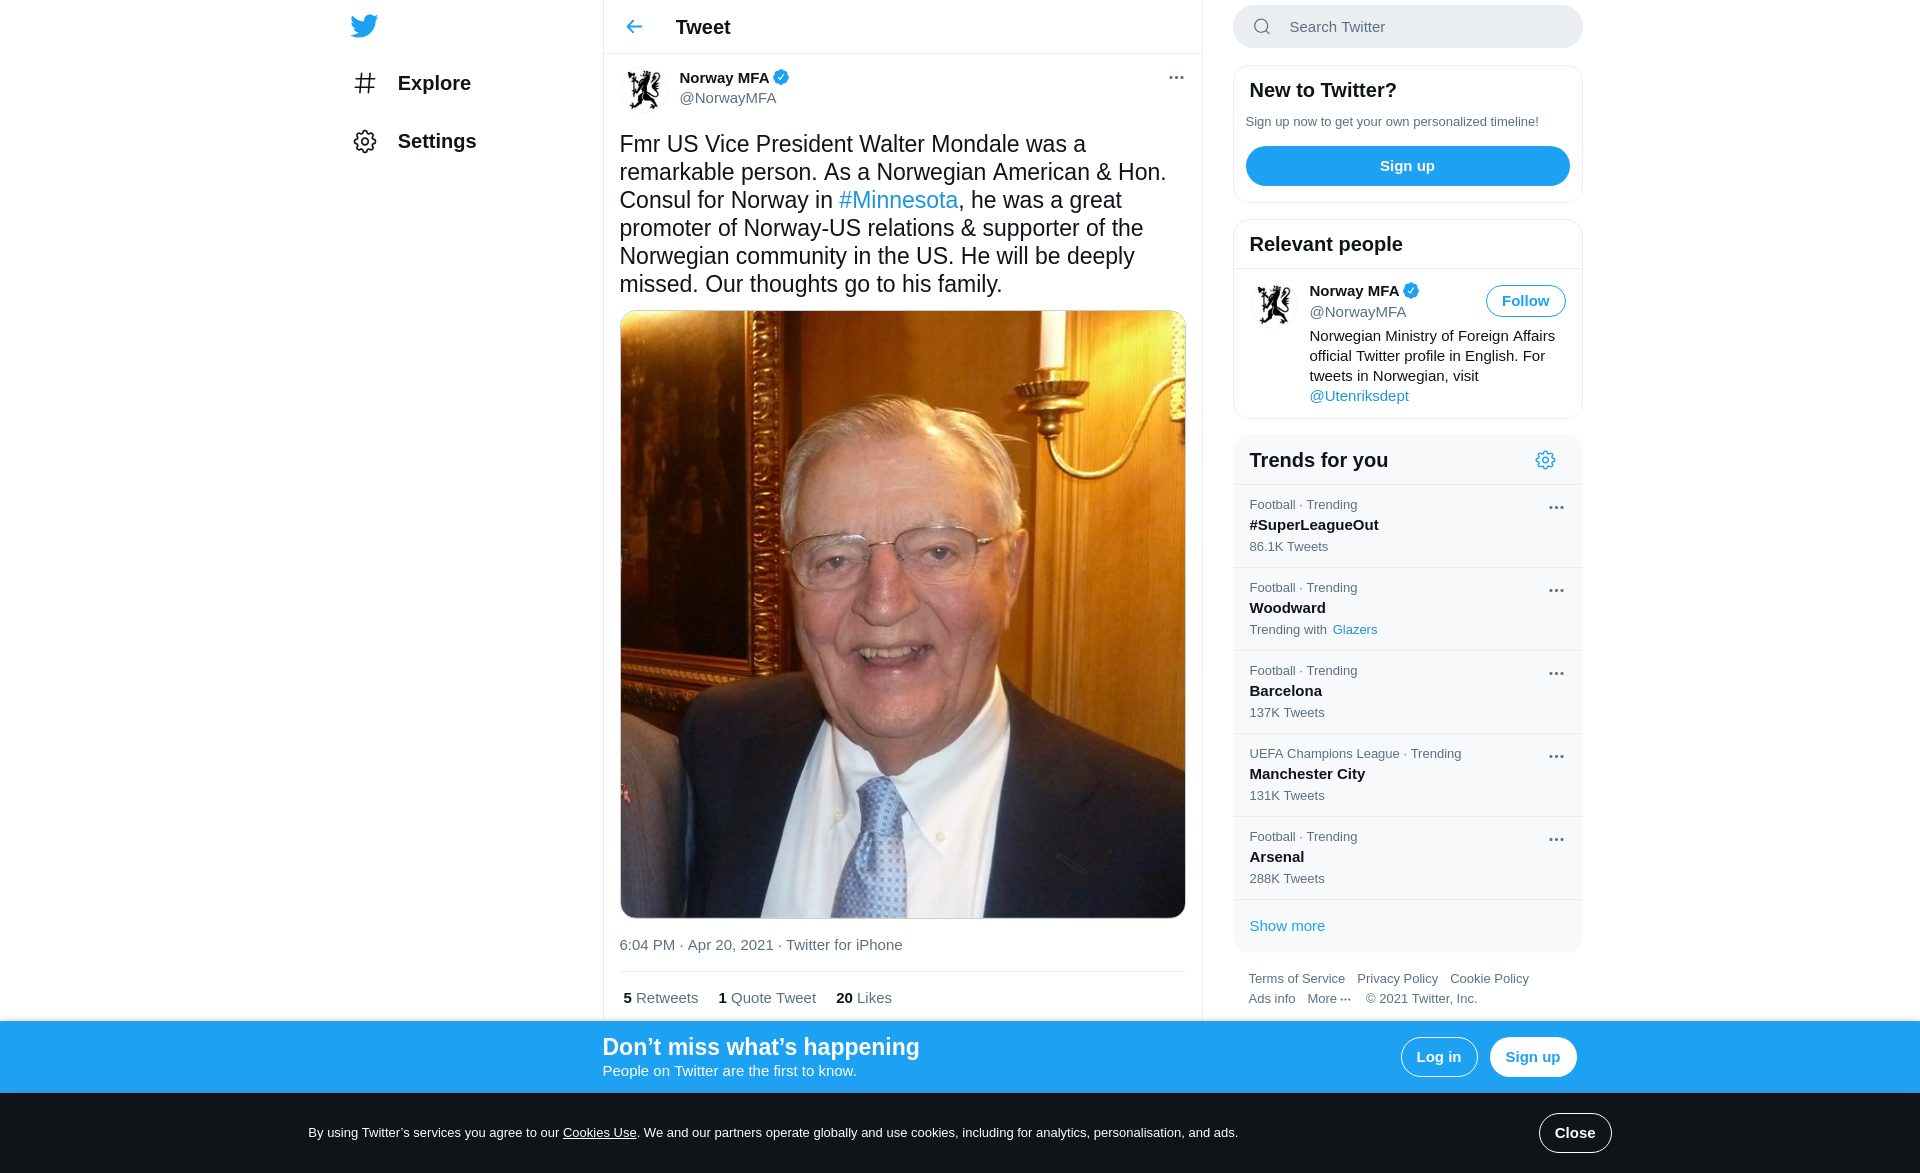Click the Trends settings gear icon
This screenshot has width=1920, height=1173.
pos(1545,460)
